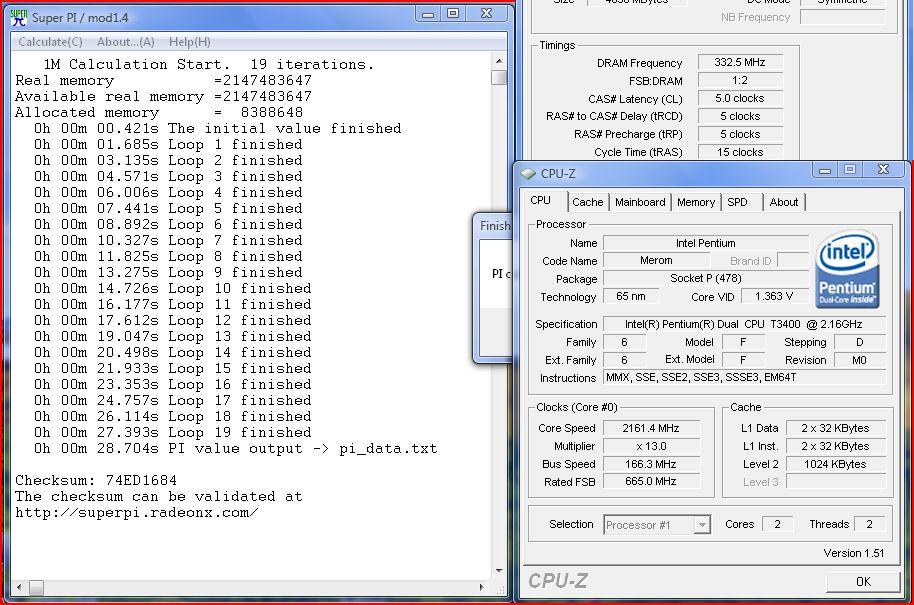The image size is (914, 605).
Task: Click Super PI horizontal scrollbar right arrow
Action: click(x=481, y=588)
